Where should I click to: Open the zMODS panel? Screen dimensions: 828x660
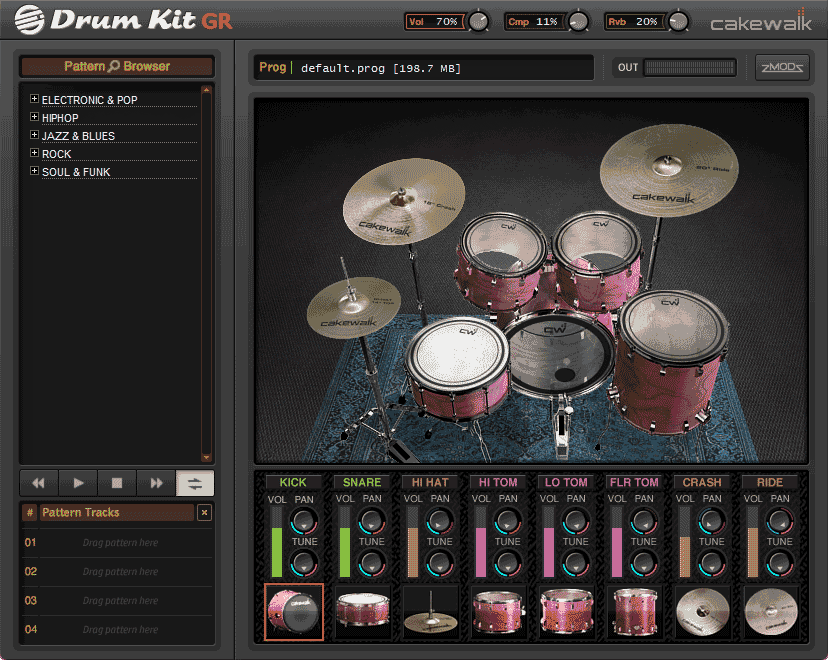pyautogui.click(x=782, y=67)
